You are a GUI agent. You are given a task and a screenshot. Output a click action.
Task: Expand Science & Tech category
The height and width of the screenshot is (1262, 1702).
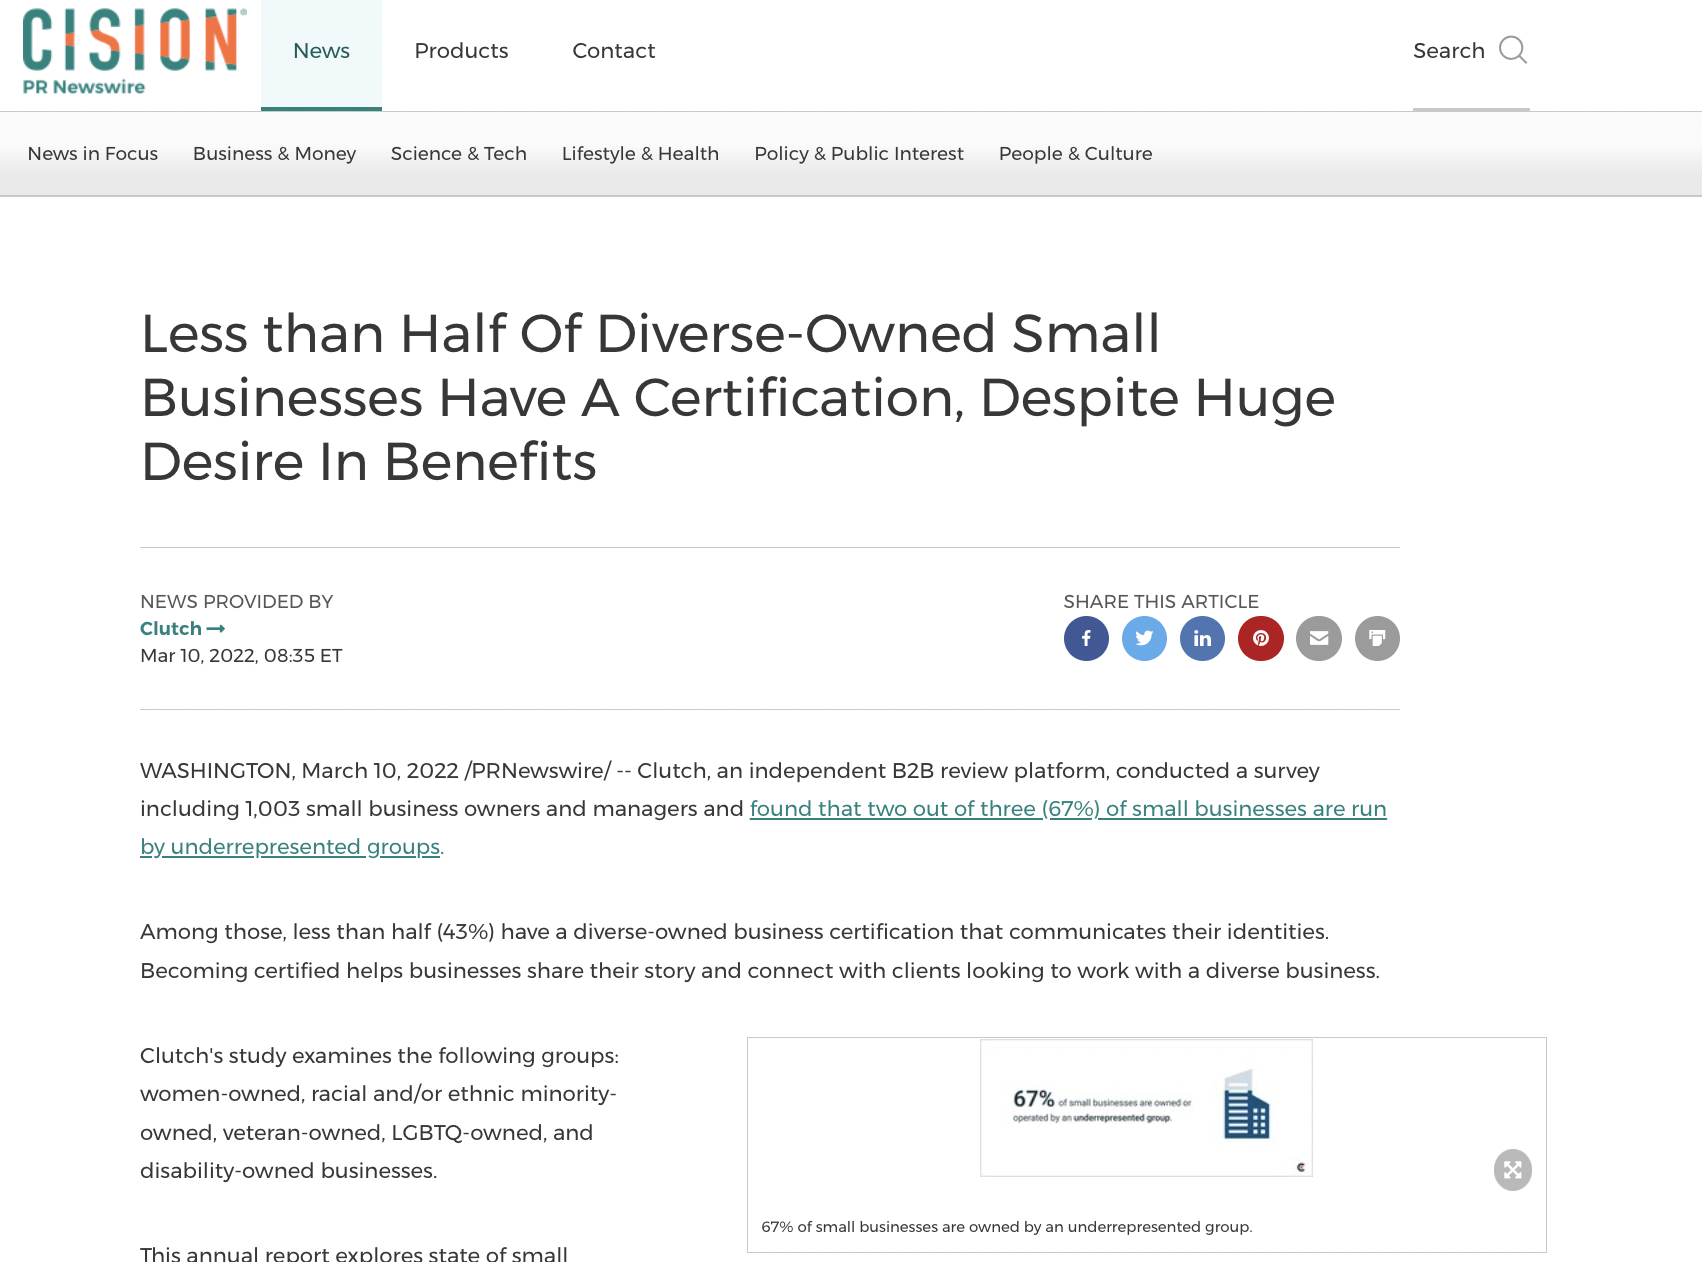[458, 154]
